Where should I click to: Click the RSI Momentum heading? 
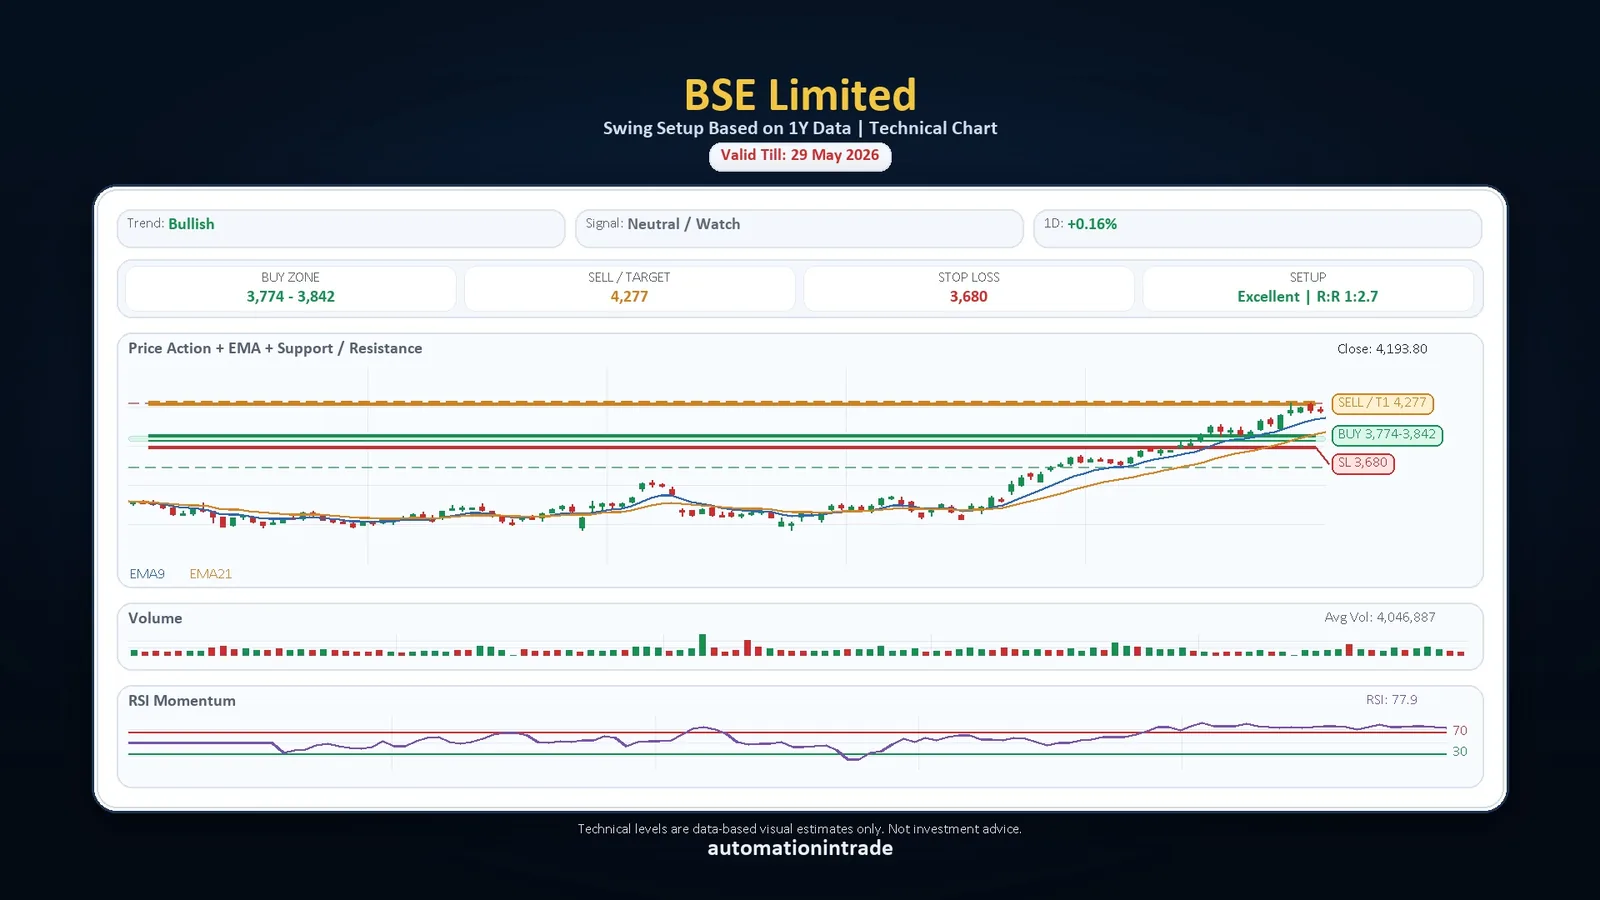tap(182, 701)
